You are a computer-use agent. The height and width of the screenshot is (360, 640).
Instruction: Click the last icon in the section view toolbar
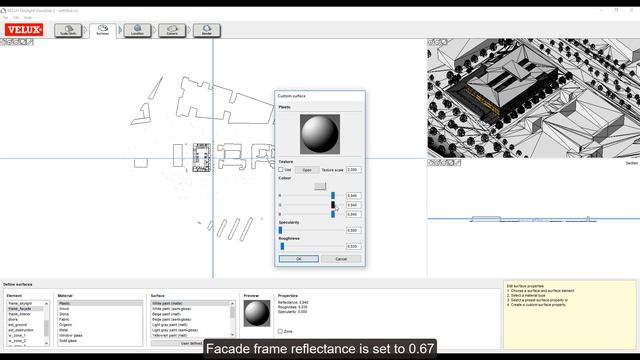point(458,163)
